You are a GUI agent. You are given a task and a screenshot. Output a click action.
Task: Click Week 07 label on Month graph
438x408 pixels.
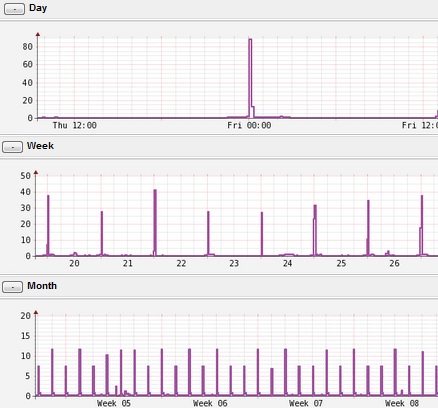pos(306,403)
